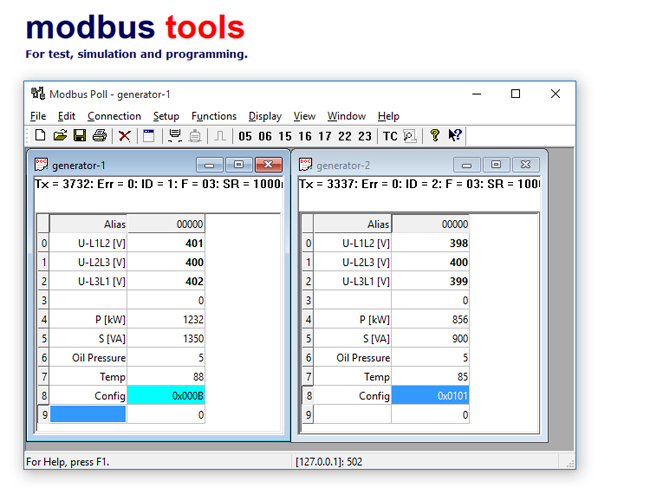This screenshot has width=650, height=488.
Task: Maximize the generator-2 child window
Action: click(x=496, y=165)
